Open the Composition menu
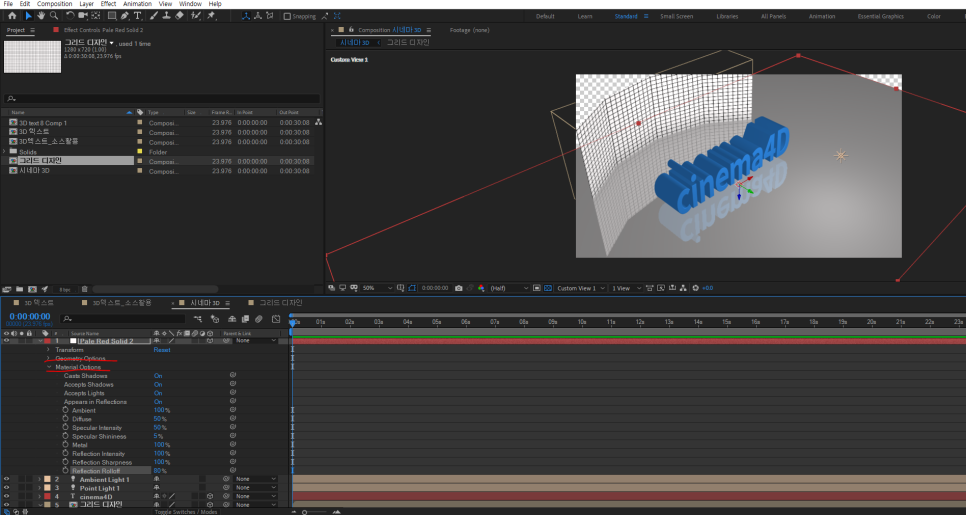This screenshot has width=966, height=515. 54,4
